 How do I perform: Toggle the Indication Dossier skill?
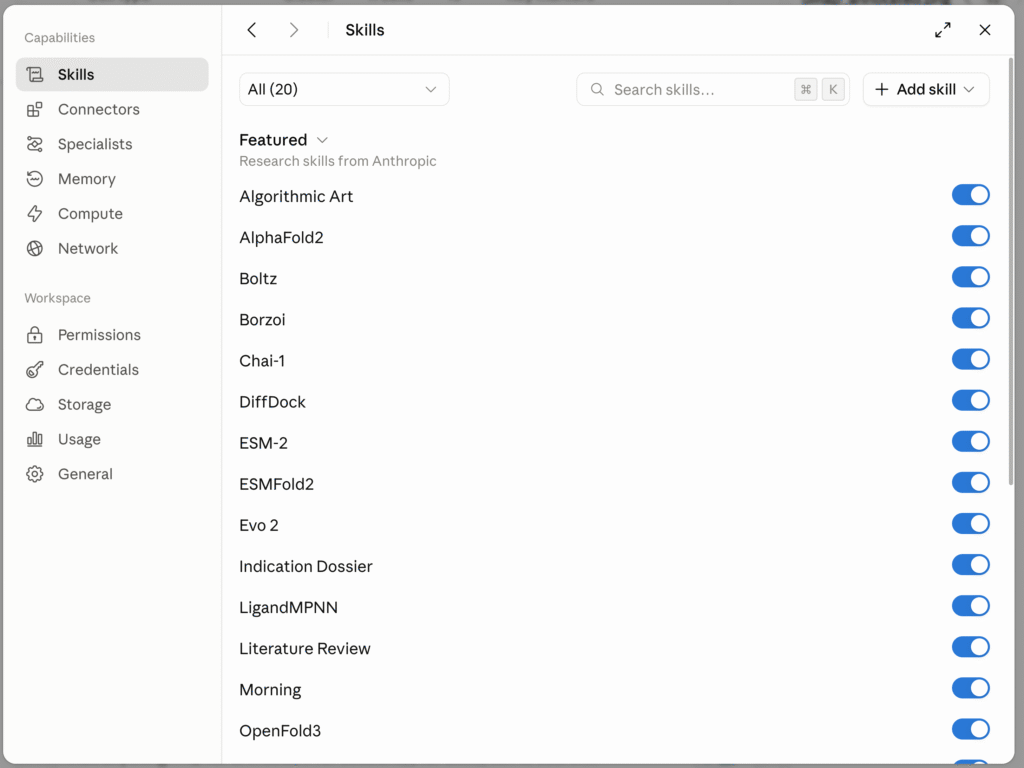coord(970,565)
